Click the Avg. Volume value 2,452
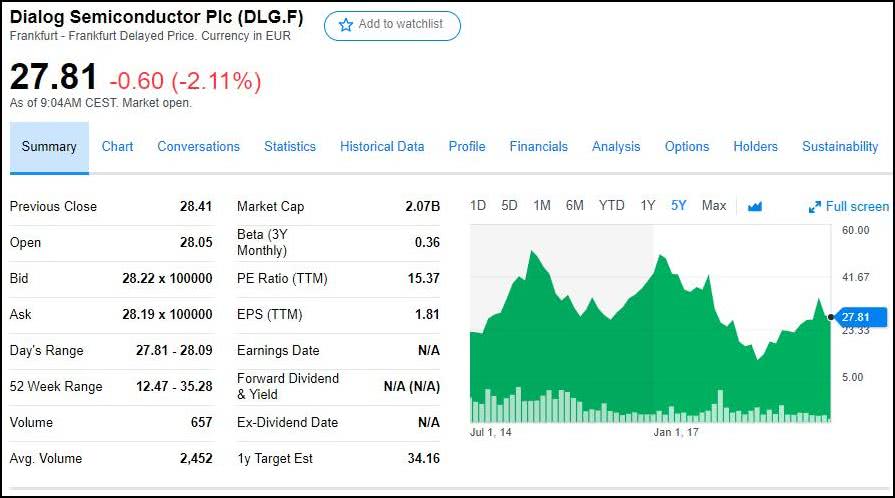 pyautogui.click(x=196, y=458)
